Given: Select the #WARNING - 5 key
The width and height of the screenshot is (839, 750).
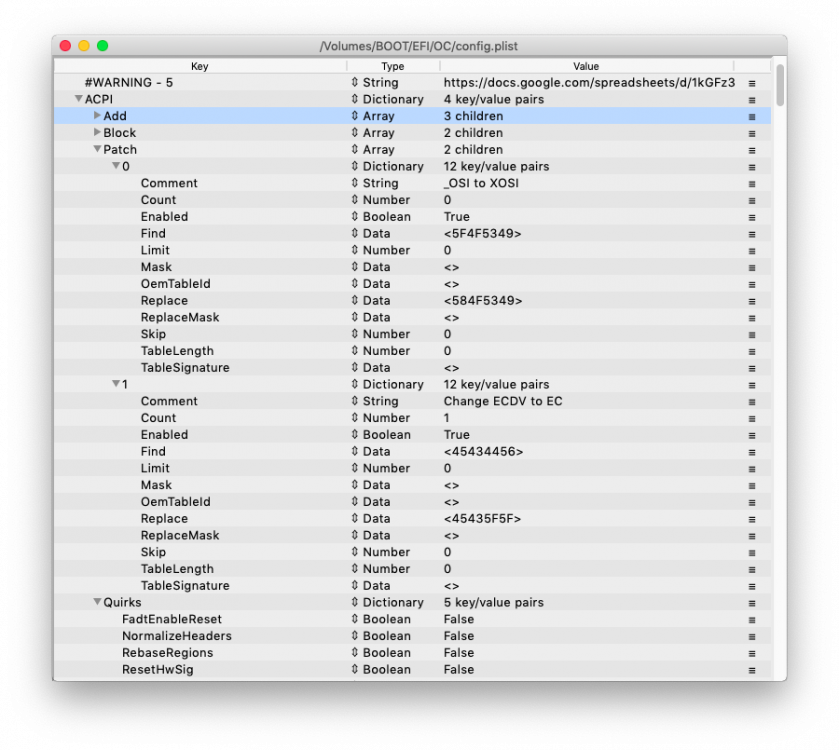Looking at the screenshot, I should pos(128,82).
